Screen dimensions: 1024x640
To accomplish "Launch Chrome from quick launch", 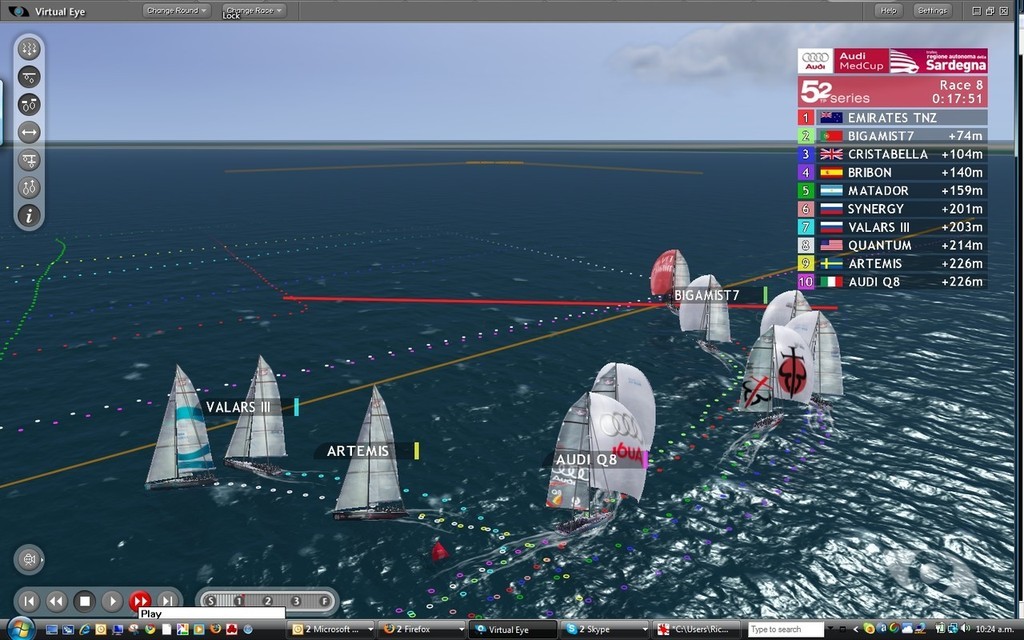I will [x=150, y=630].
